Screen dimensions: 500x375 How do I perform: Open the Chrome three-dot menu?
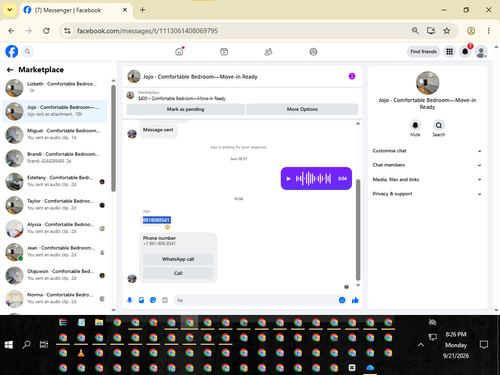point(489,31)
